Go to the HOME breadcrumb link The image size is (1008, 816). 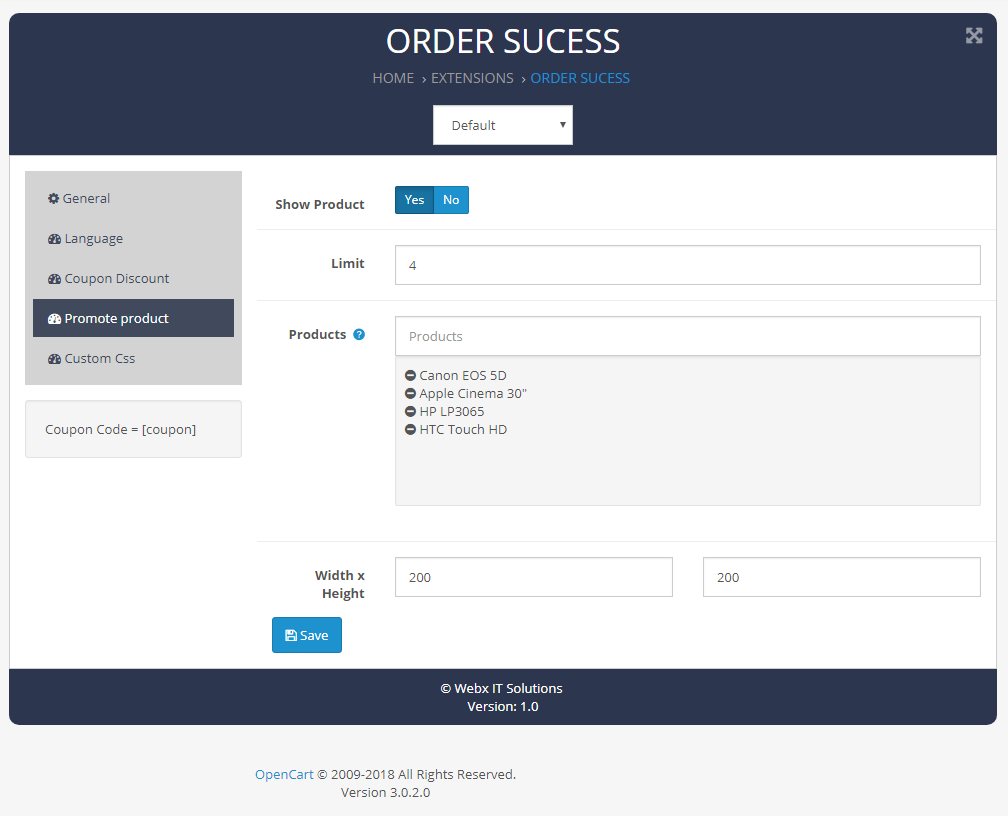393,78
